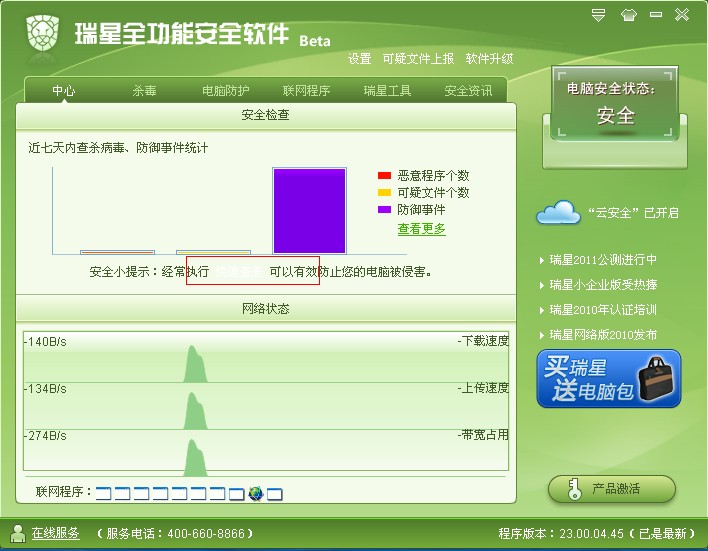Click the red 恶意程序个数 legend swatch
Image resolution: width=708 pixels, height=551 pixels.
tap(384, 175)
